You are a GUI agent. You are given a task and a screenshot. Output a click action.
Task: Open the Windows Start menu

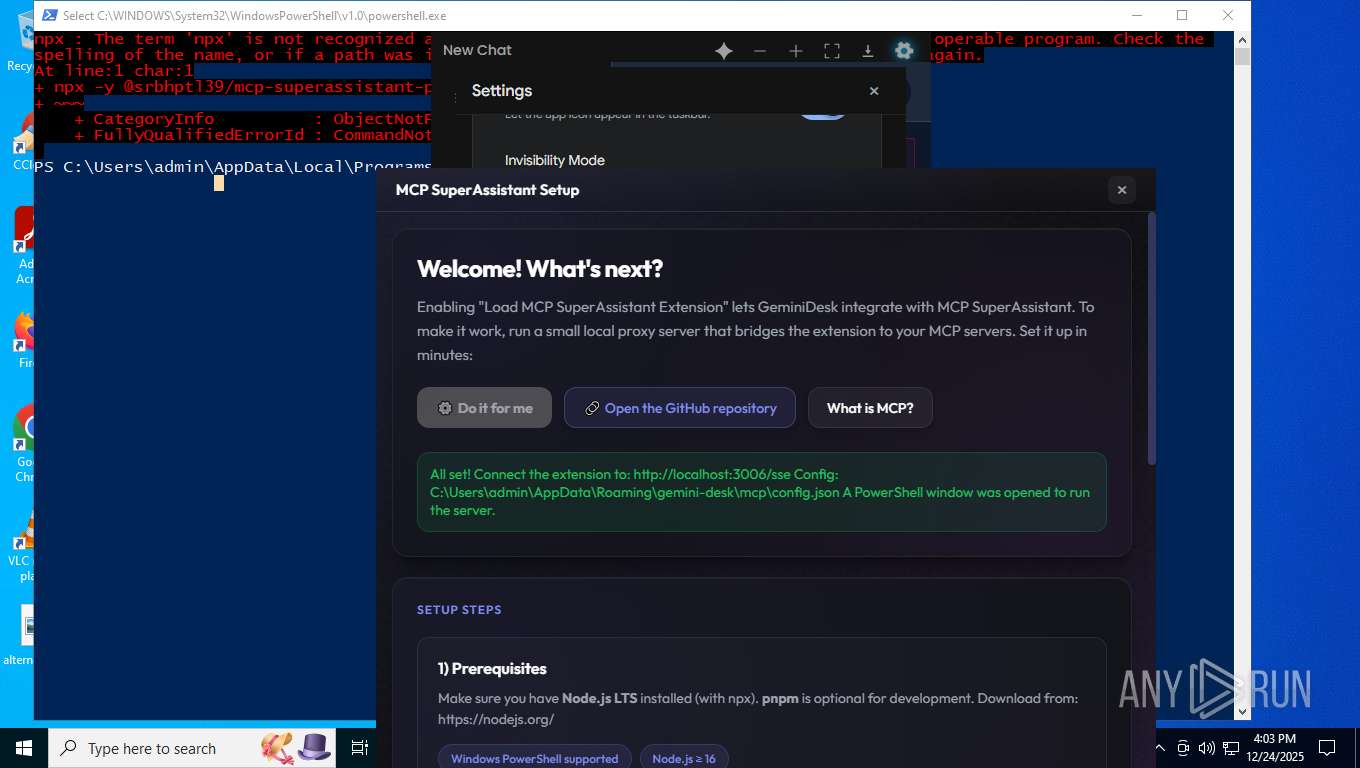pos(24,748)
